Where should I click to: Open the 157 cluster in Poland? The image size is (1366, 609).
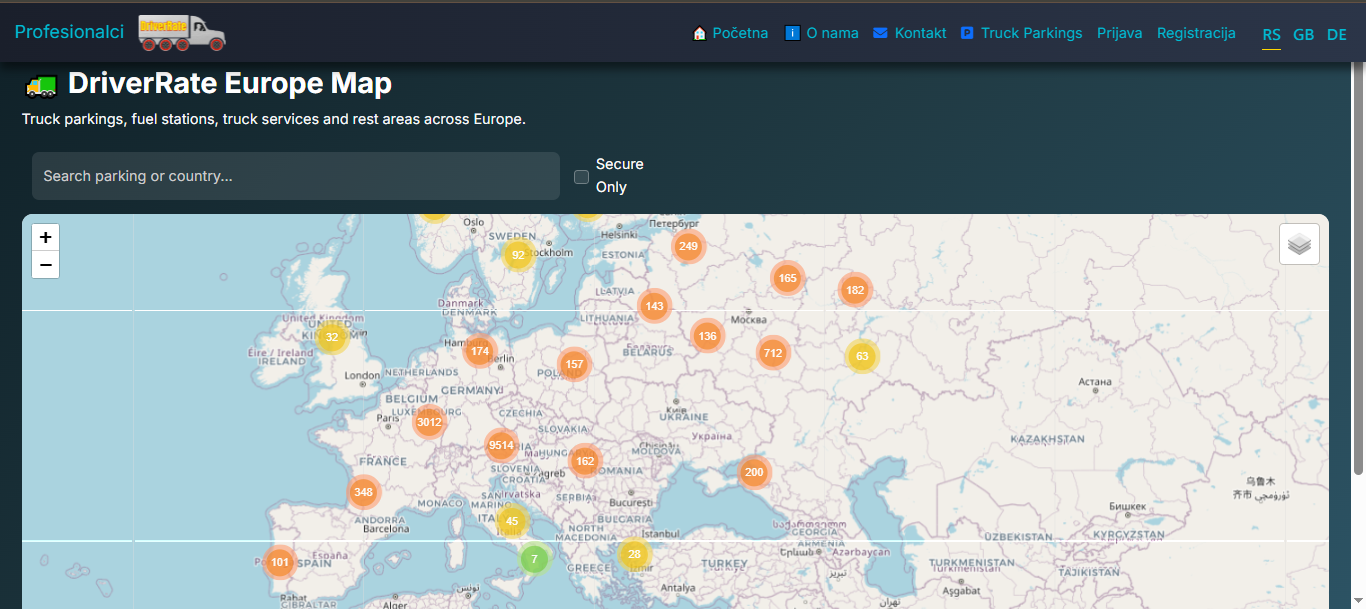(x=574, y=364)
